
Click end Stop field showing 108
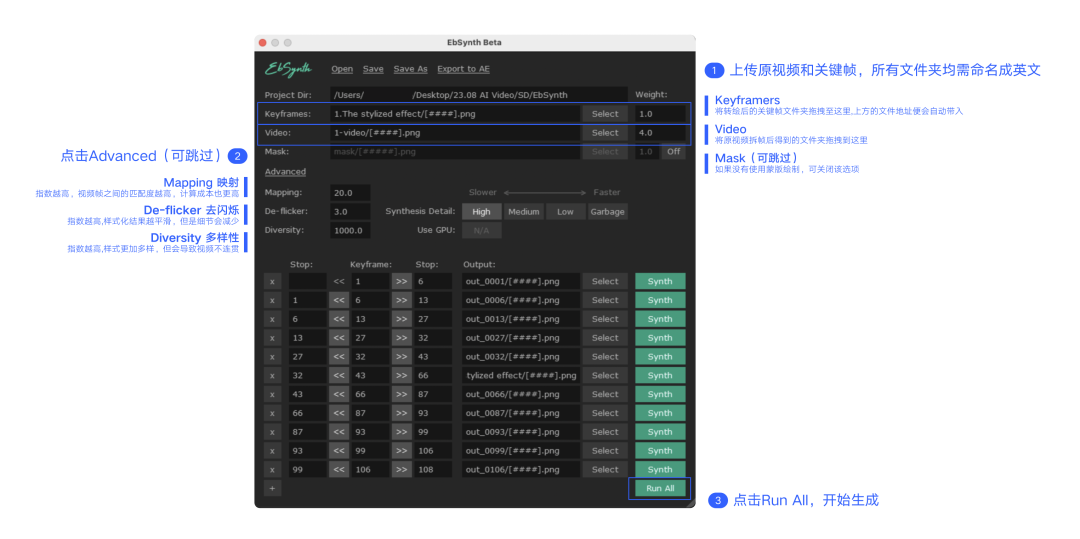tap(433, 469)
